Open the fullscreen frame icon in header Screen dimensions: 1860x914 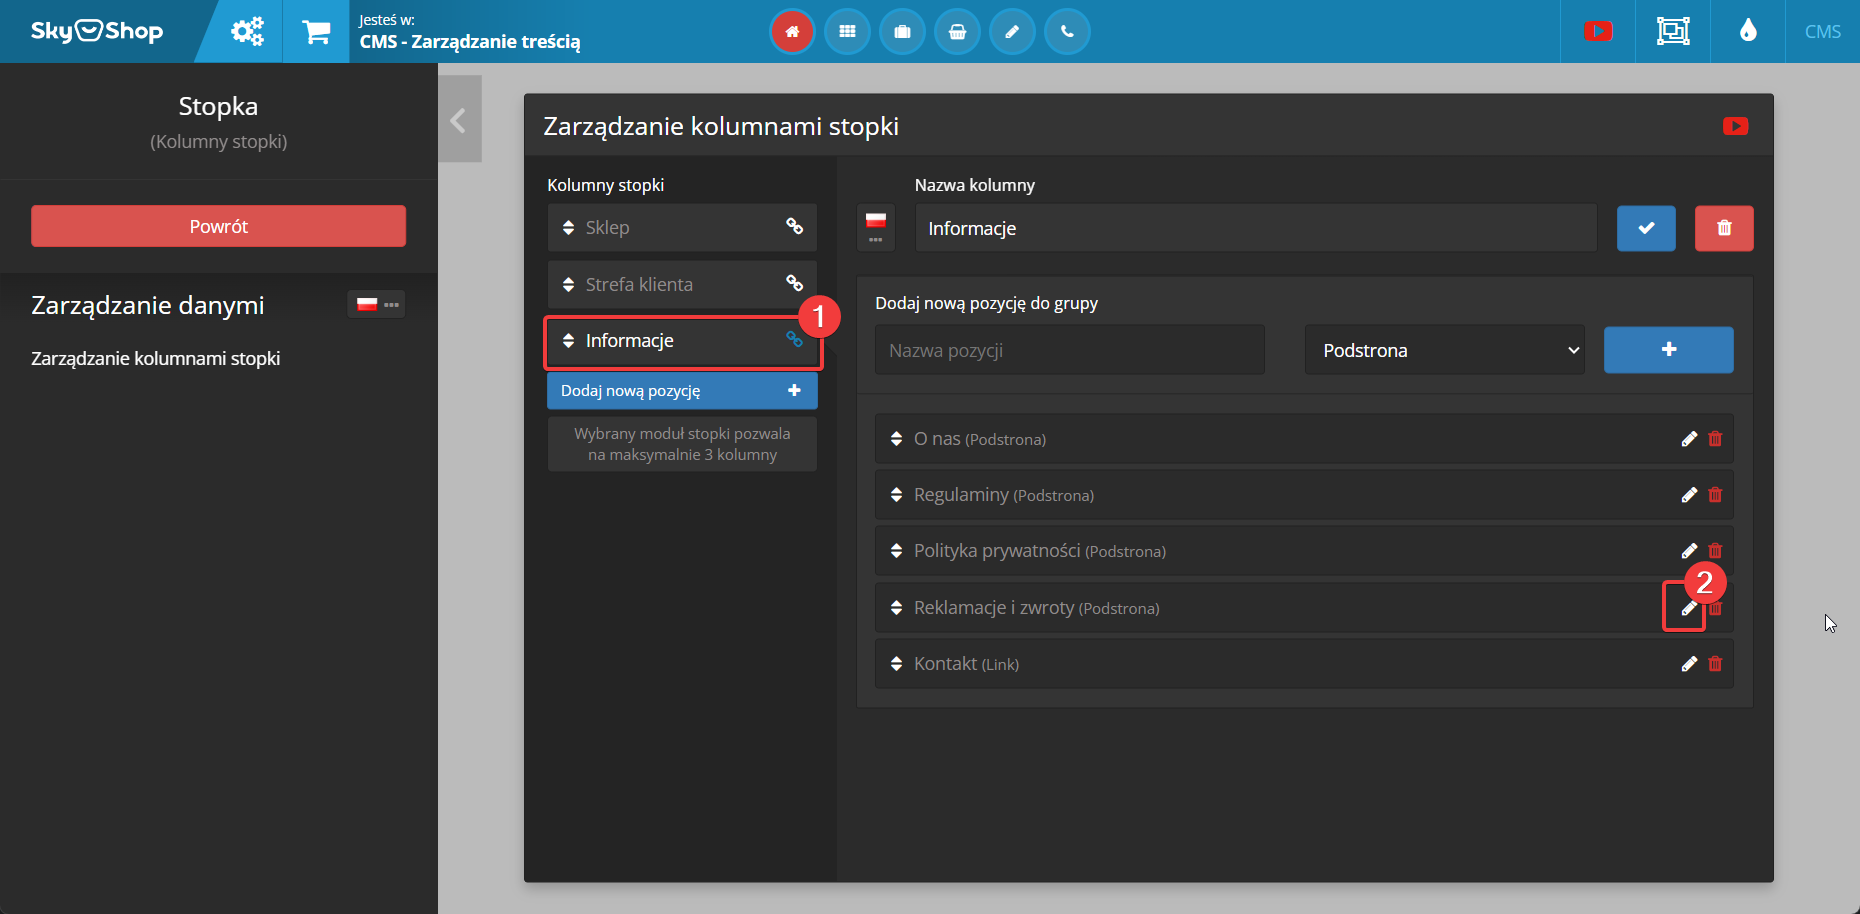pyautogui.click(x=1673, y=32)
